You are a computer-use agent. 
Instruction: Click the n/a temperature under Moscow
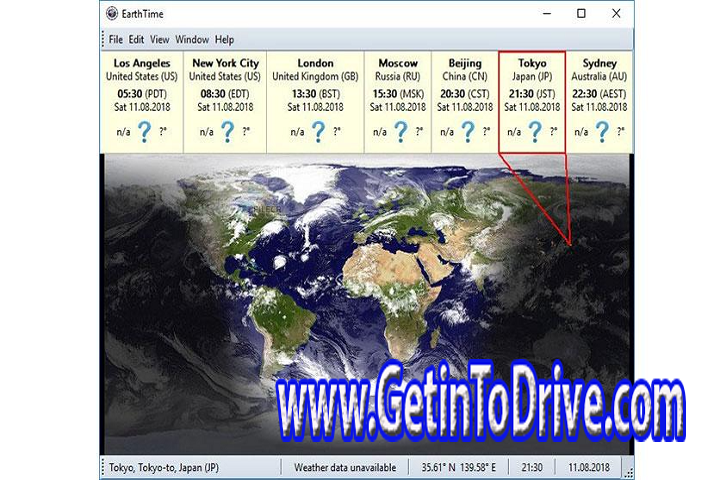(380, 132)
